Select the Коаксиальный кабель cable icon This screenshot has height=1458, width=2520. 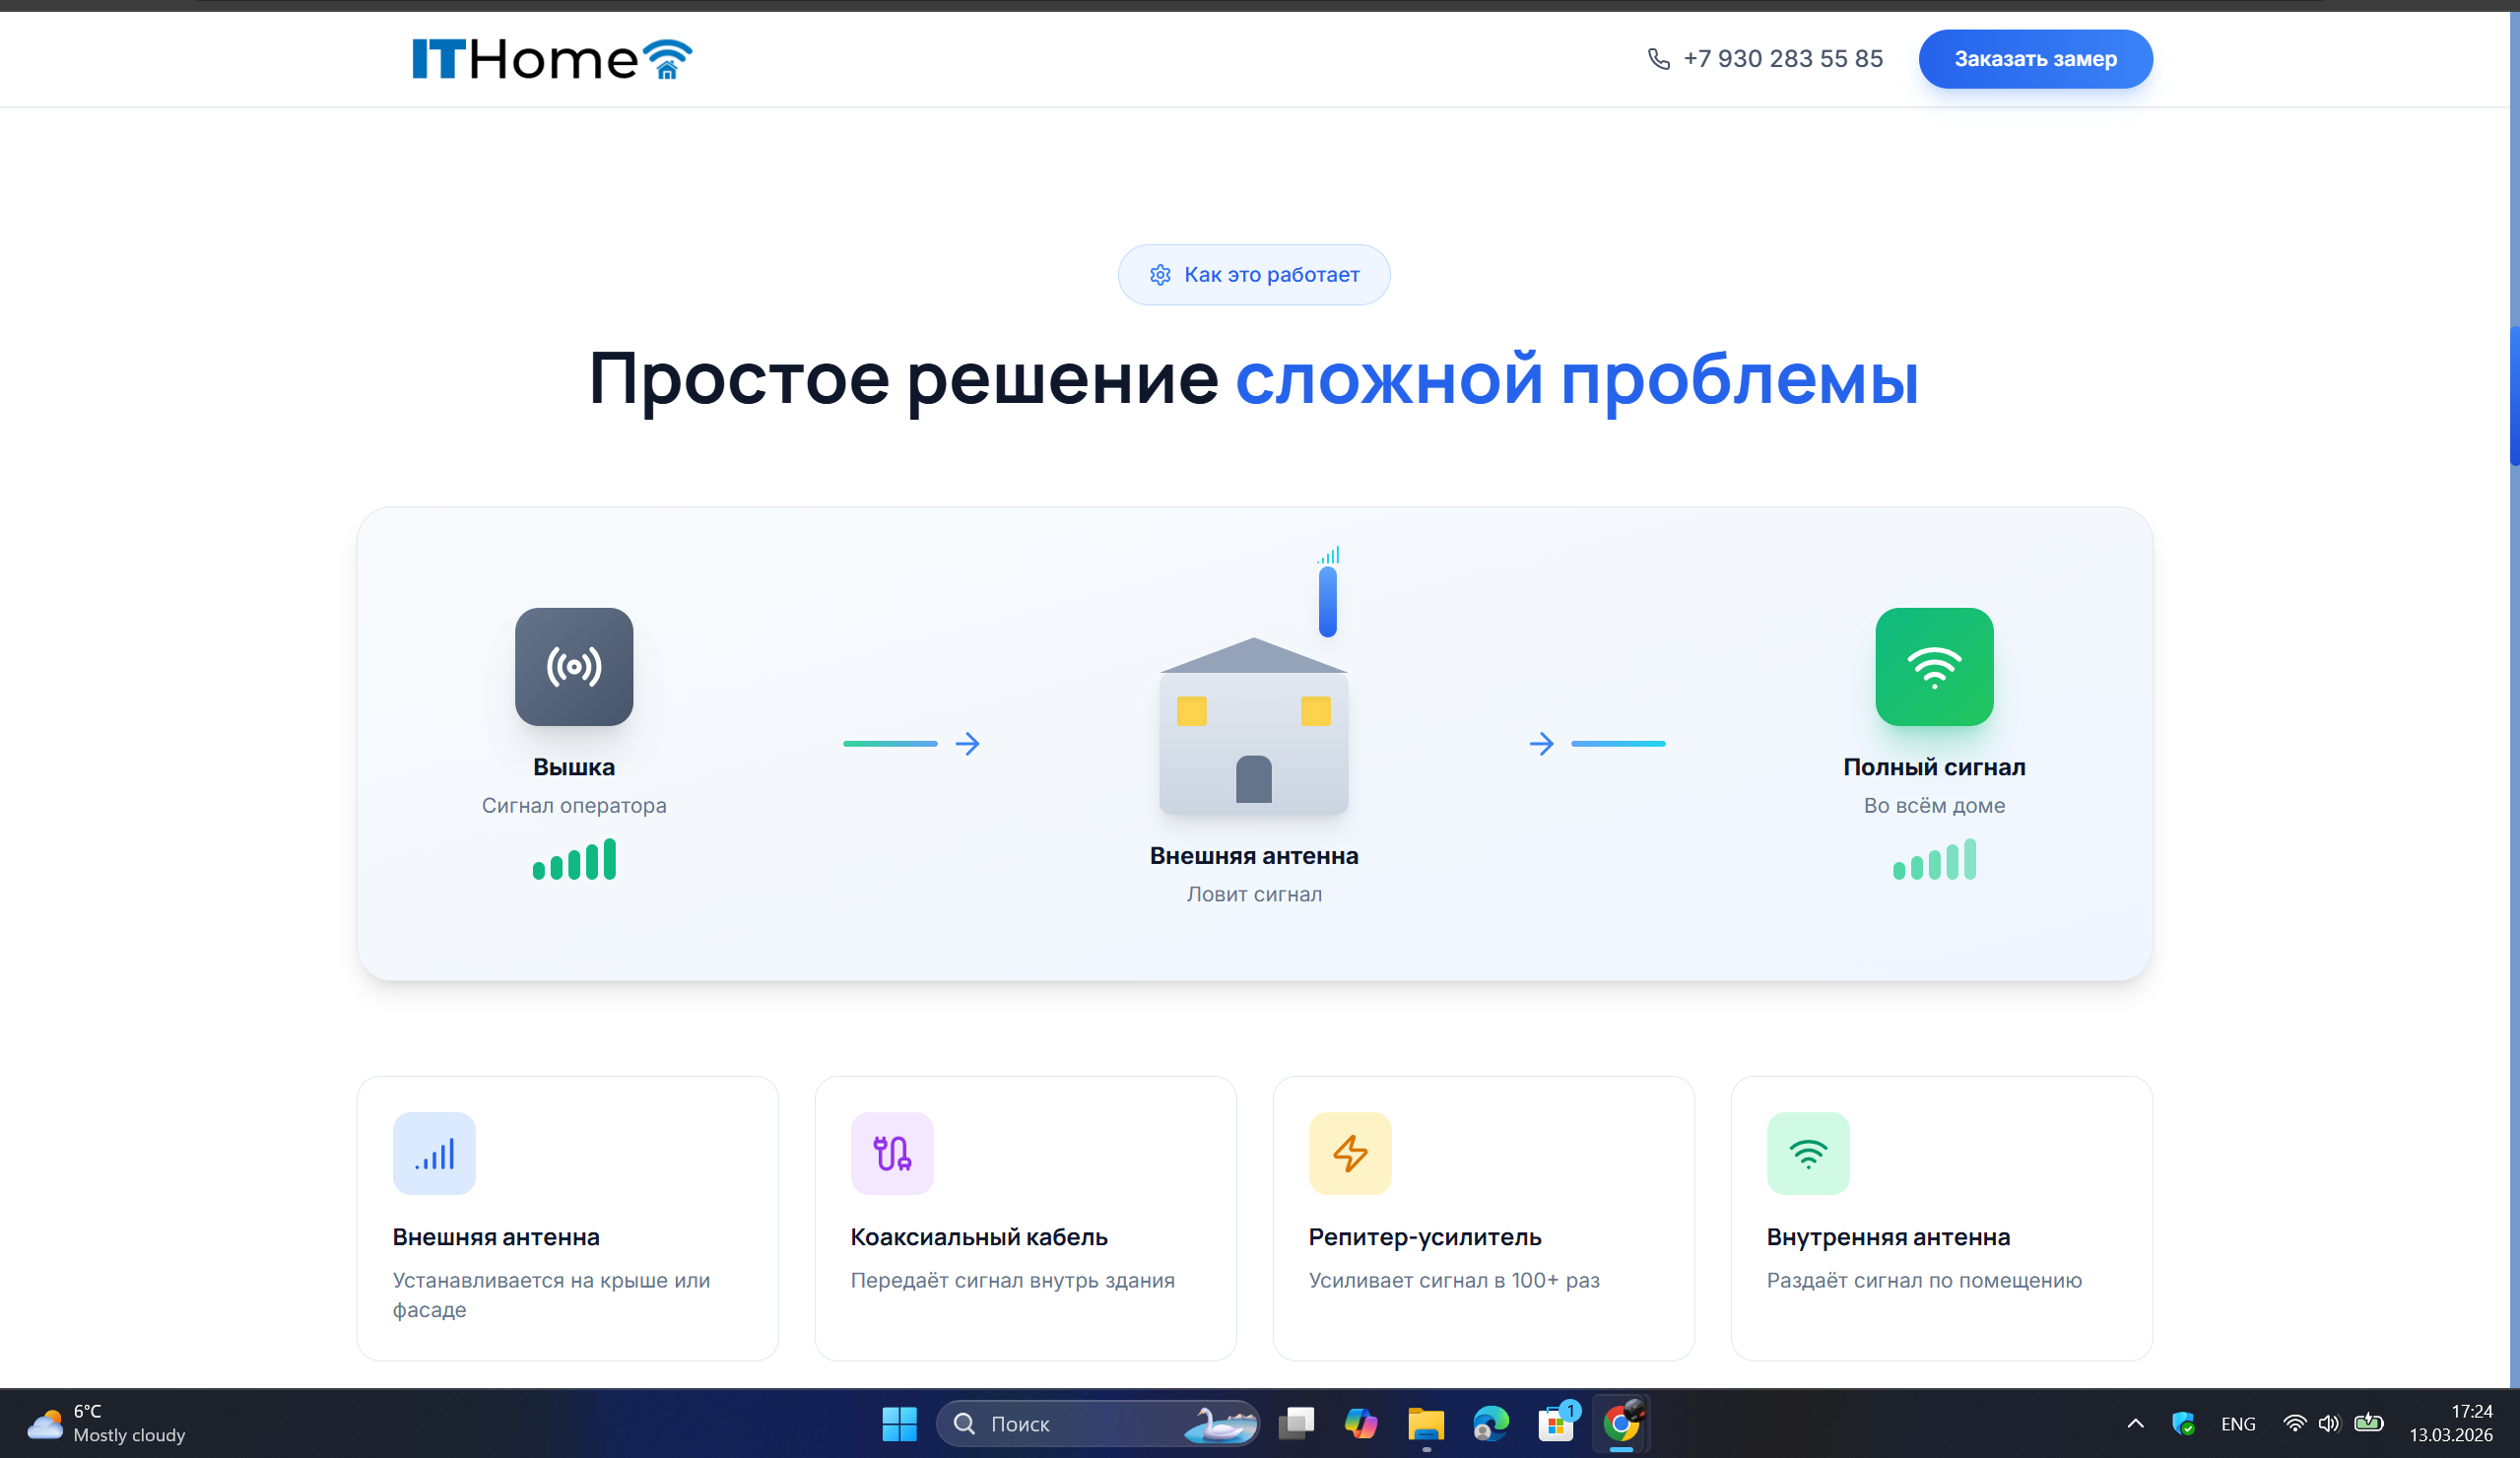click(x=891, y=1153)
